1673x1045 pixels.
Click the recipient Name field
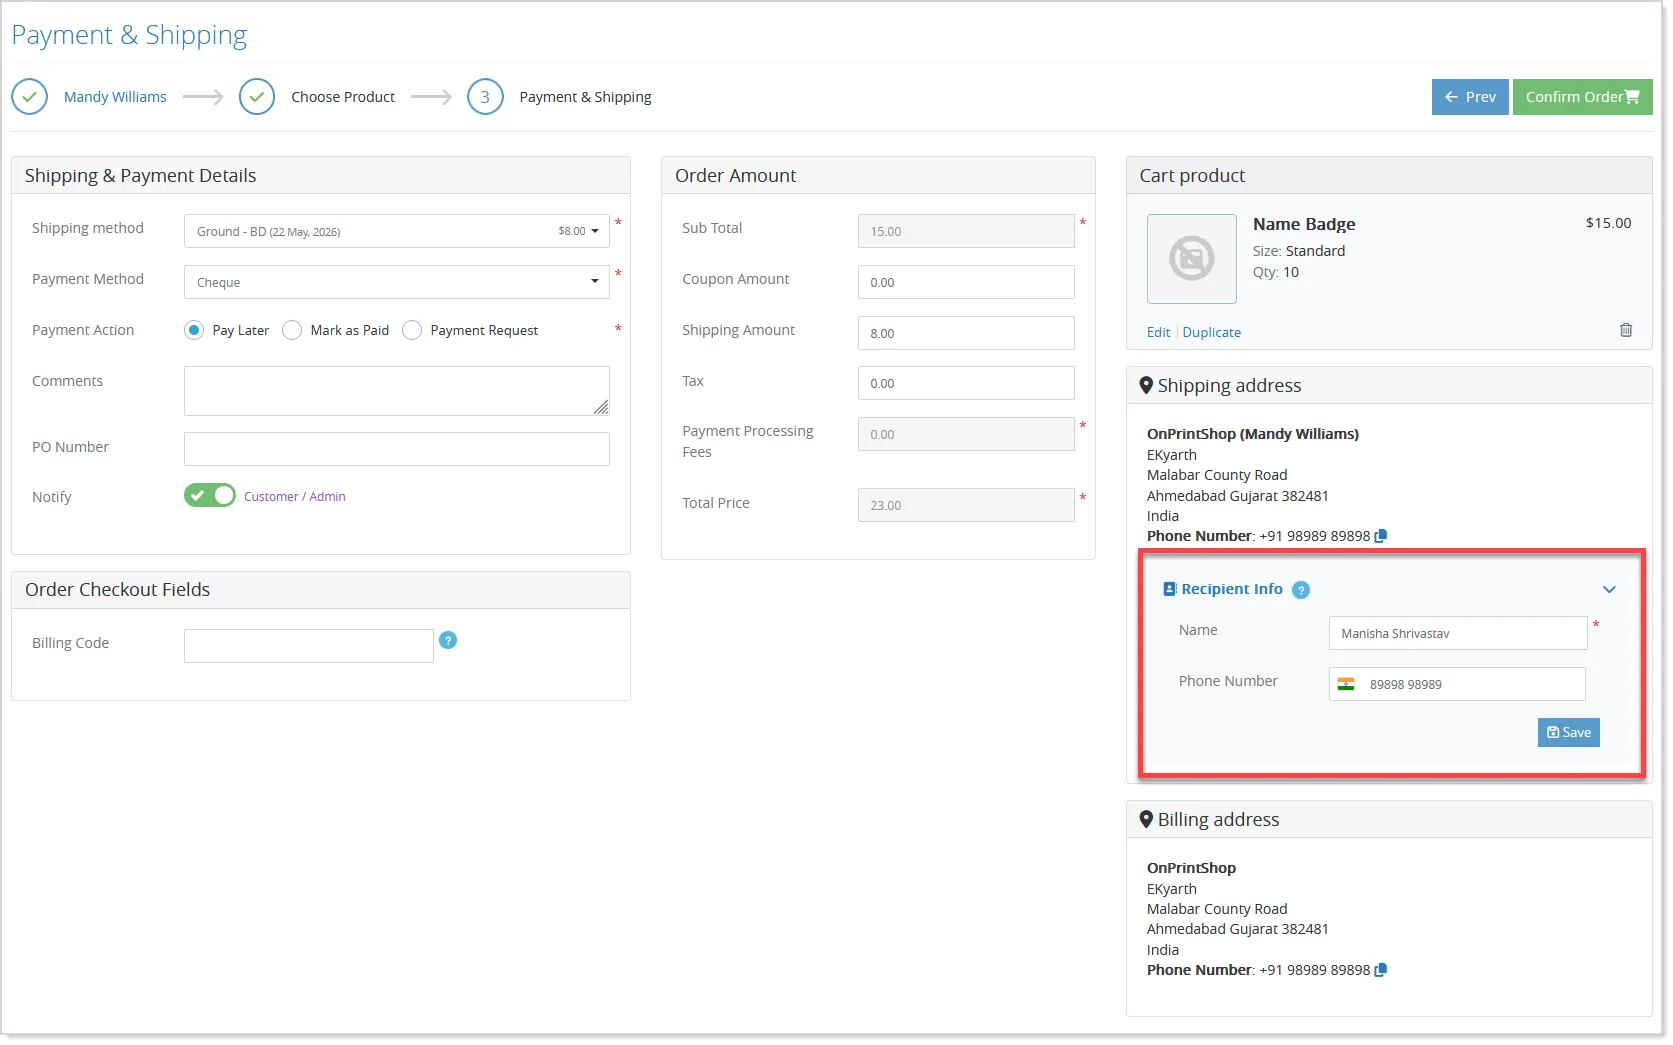coord(1458,633)
